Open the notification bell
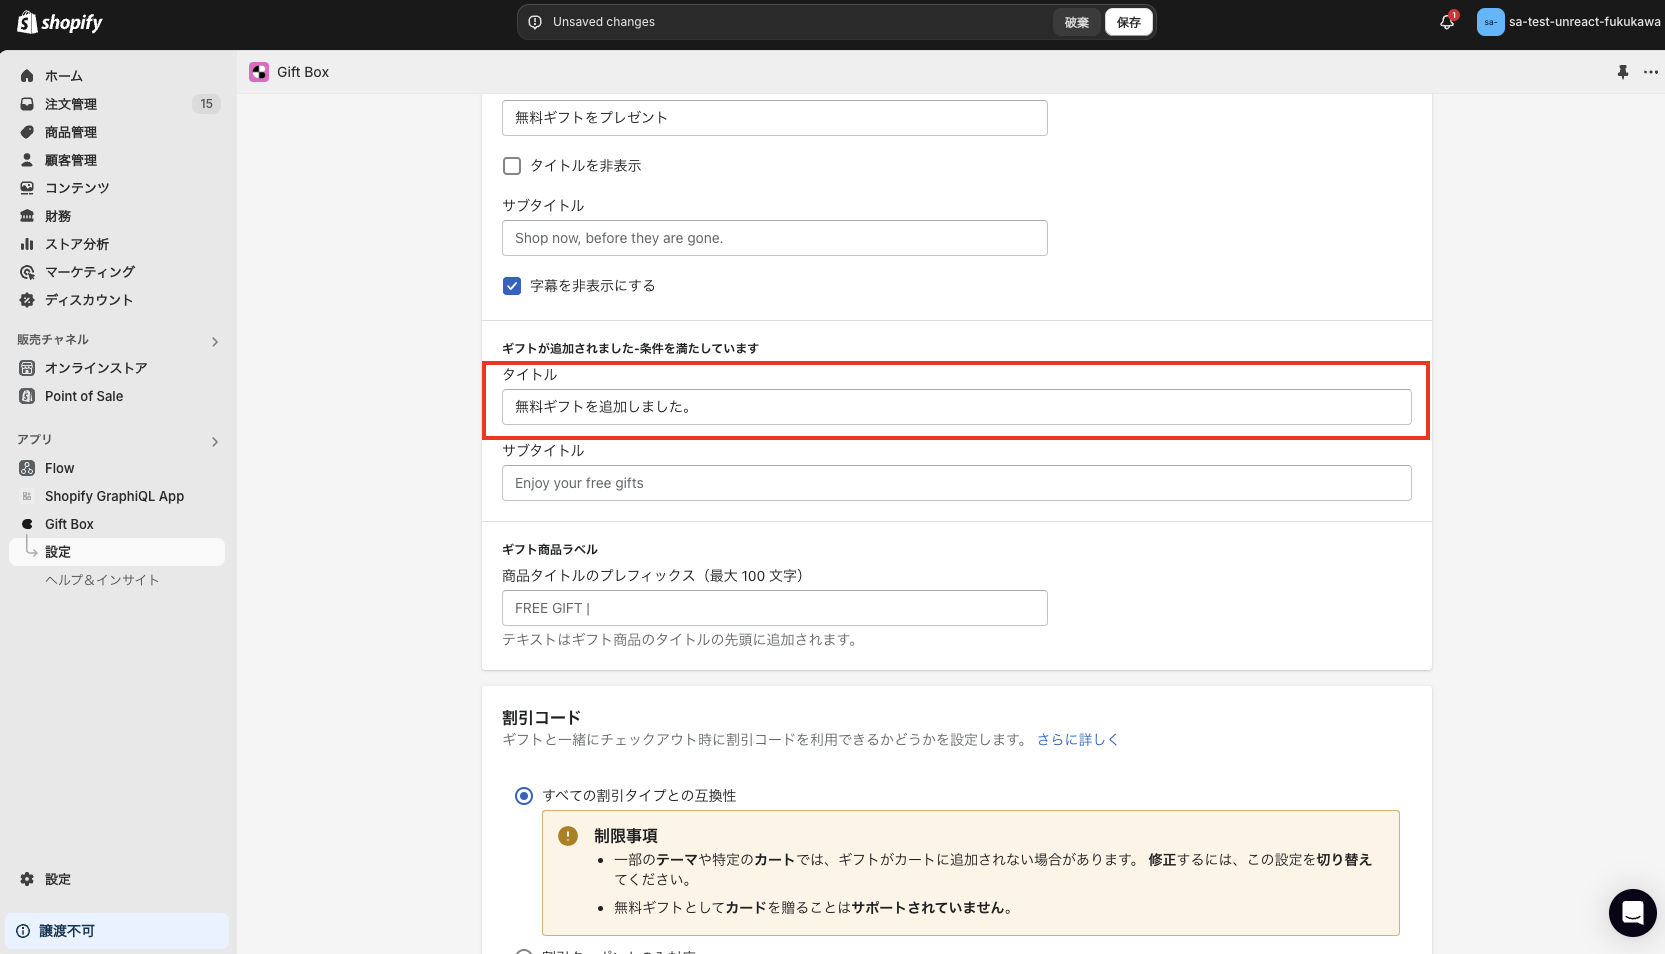Screen dimensions: 1665x954 (1446, 21)
